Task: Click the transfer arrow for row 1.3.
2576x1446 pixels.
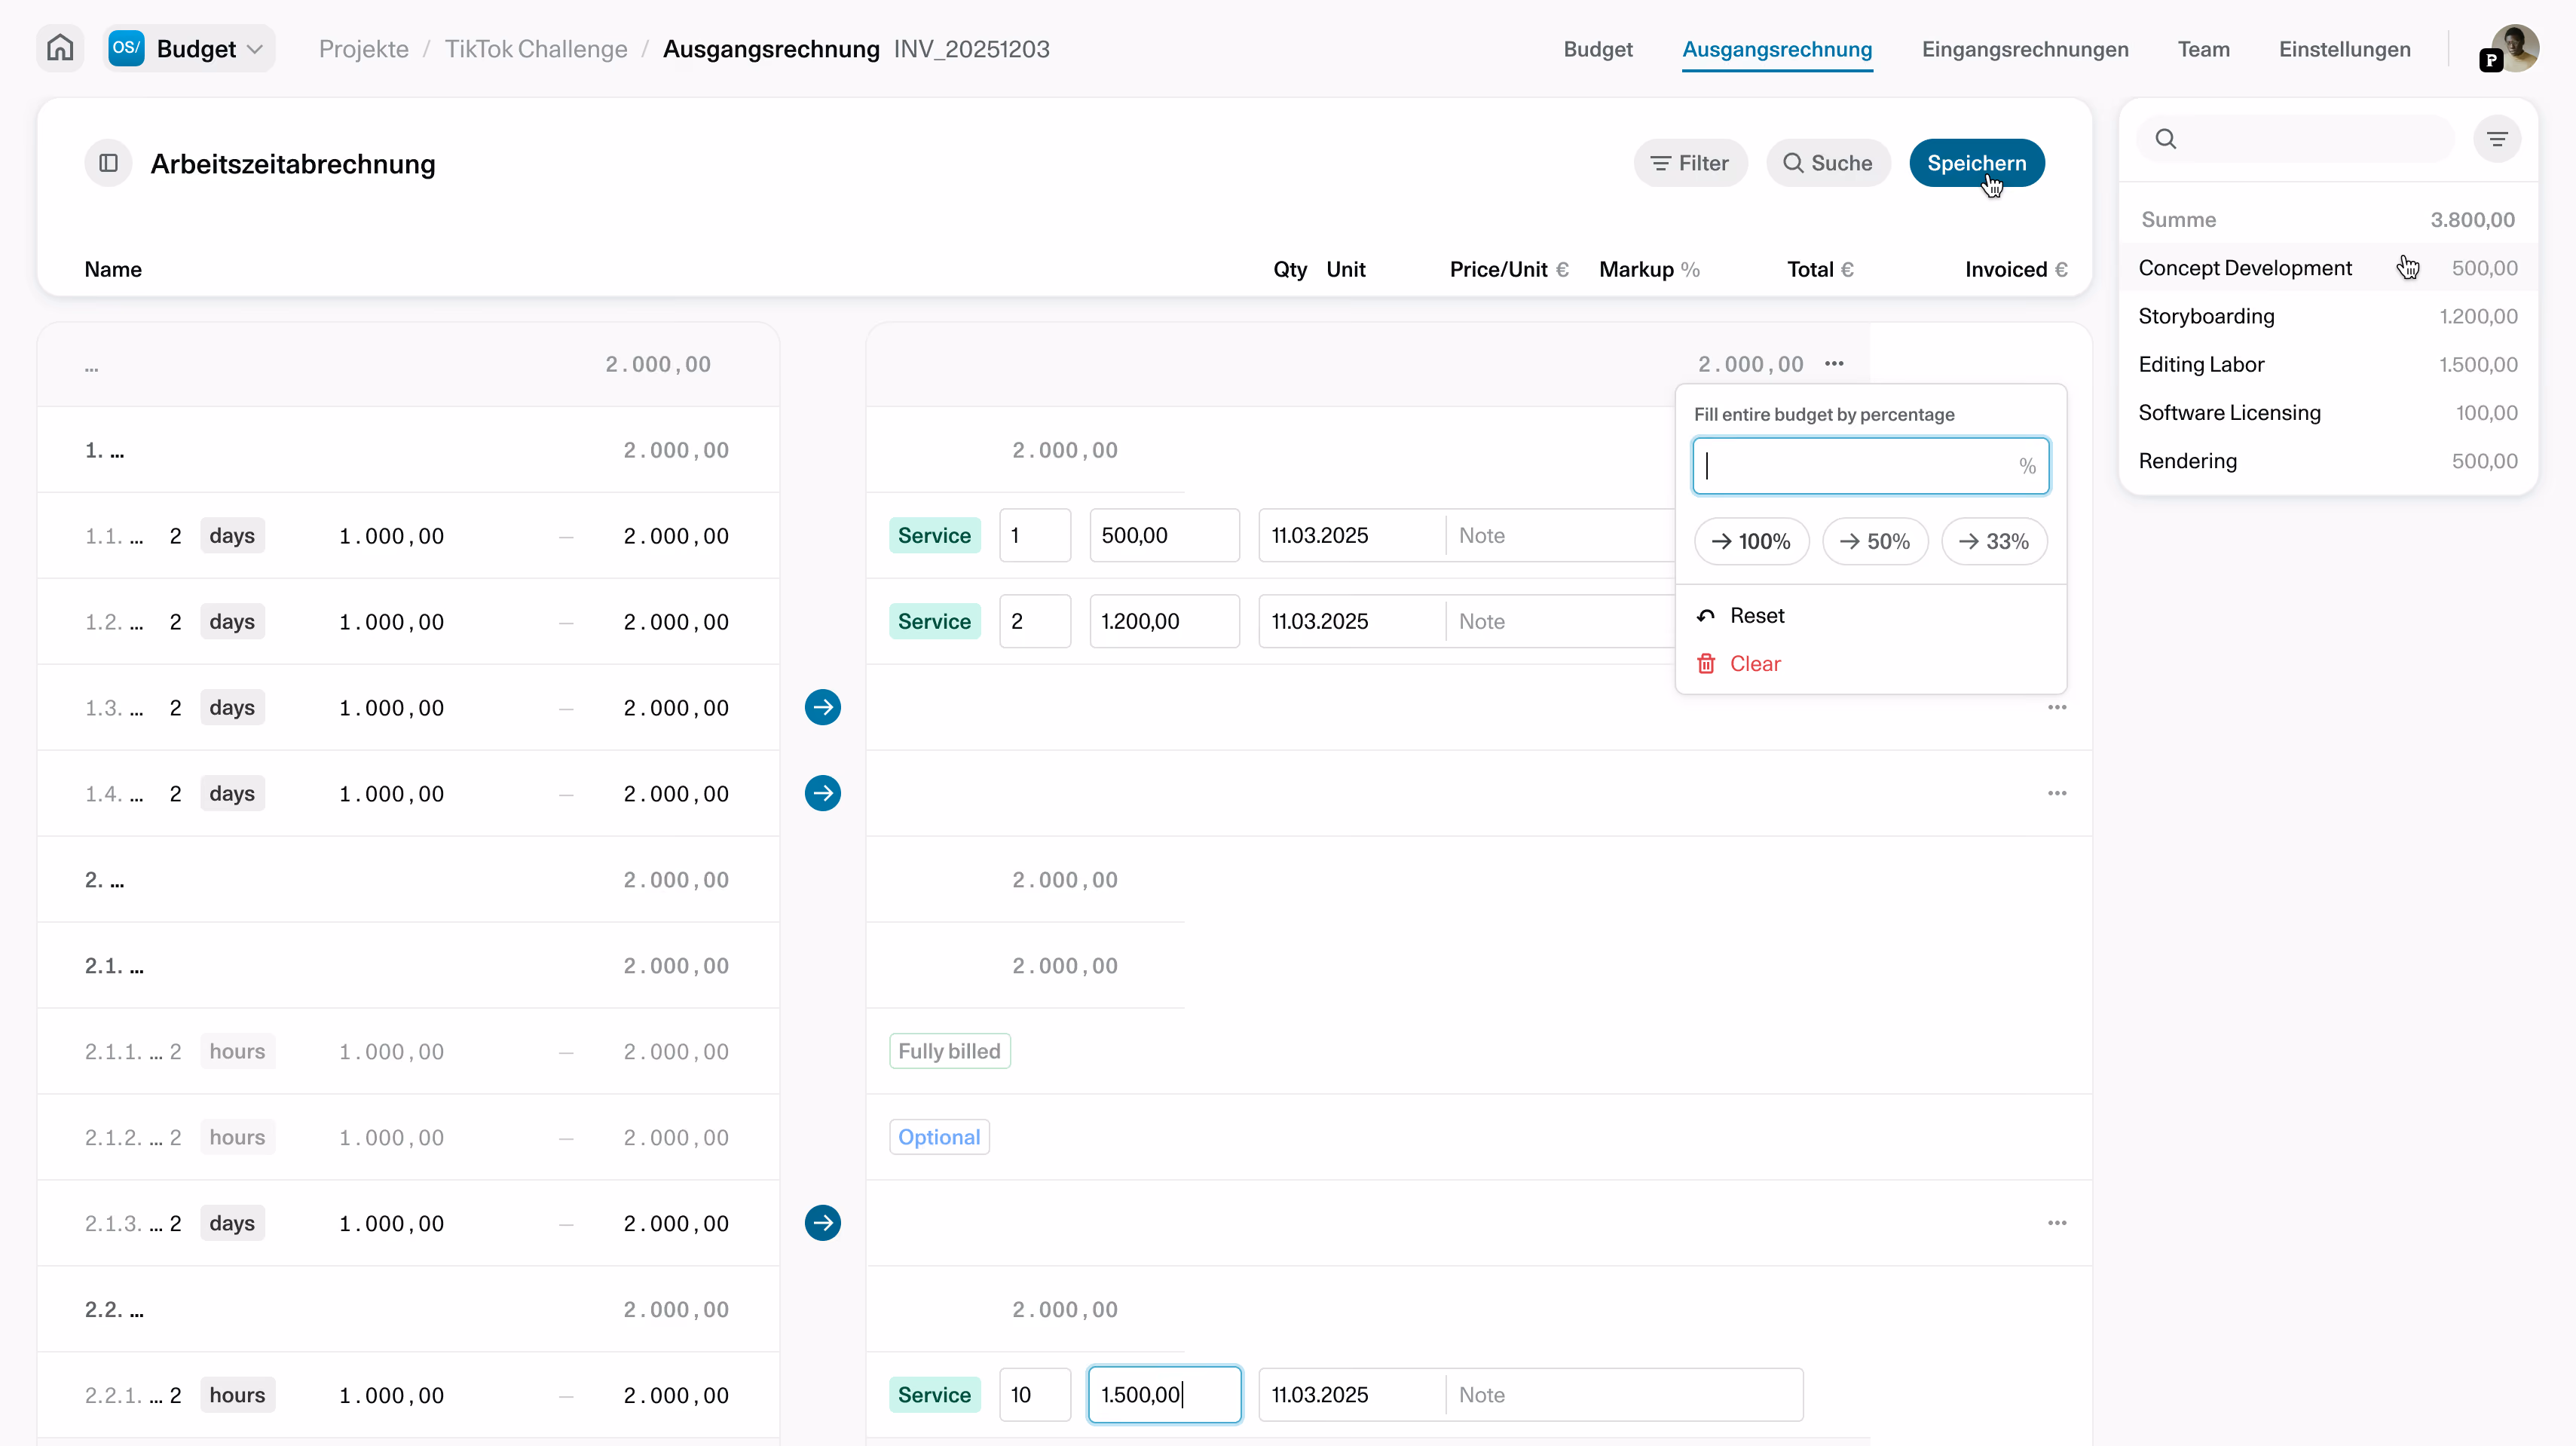Action: coord(822,707)
